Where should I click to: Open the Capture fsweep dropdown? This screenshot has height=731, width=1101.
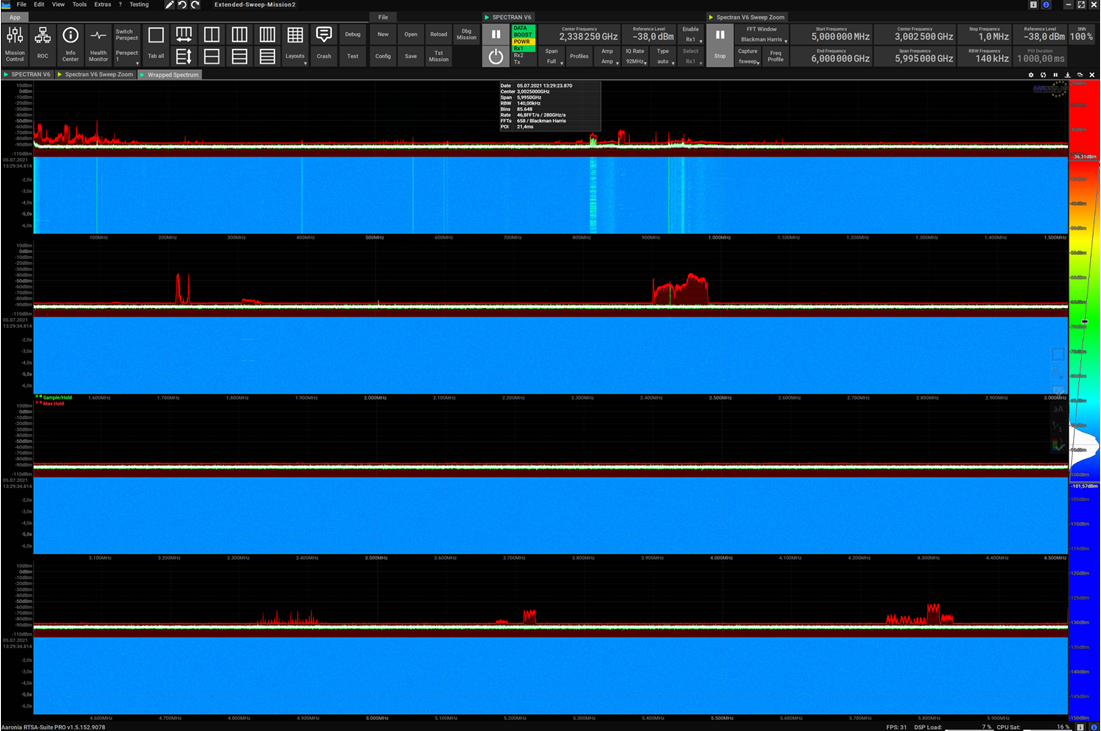749,56
